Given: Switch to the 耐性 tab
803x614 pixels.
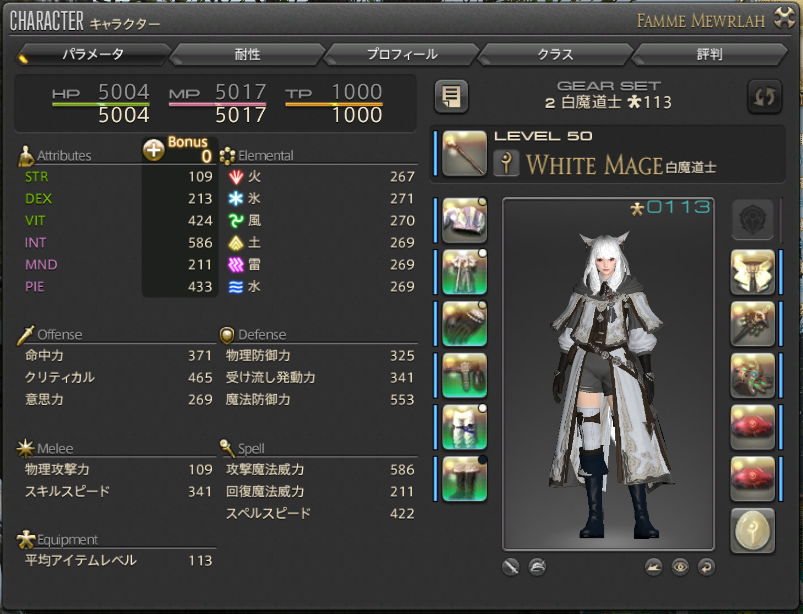Looking at the screenshot, I should click(247, 54).
